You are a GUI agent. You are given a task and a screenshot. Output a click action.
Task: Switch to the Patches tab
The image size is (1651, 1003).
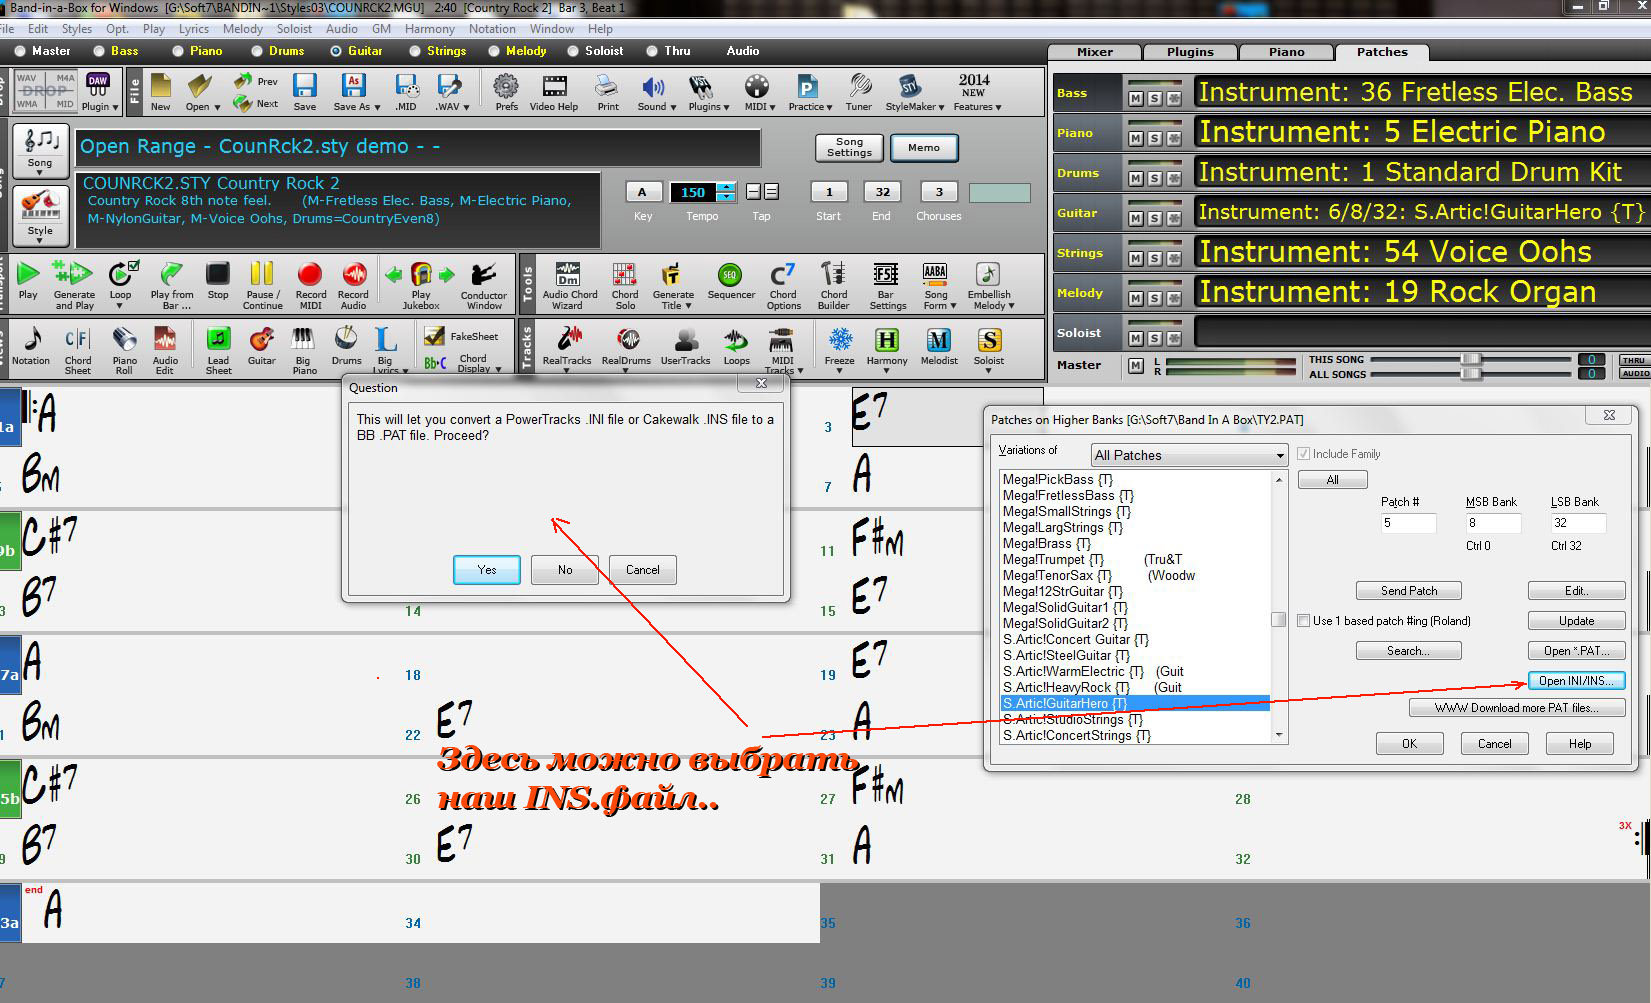tap(1382, 52)
